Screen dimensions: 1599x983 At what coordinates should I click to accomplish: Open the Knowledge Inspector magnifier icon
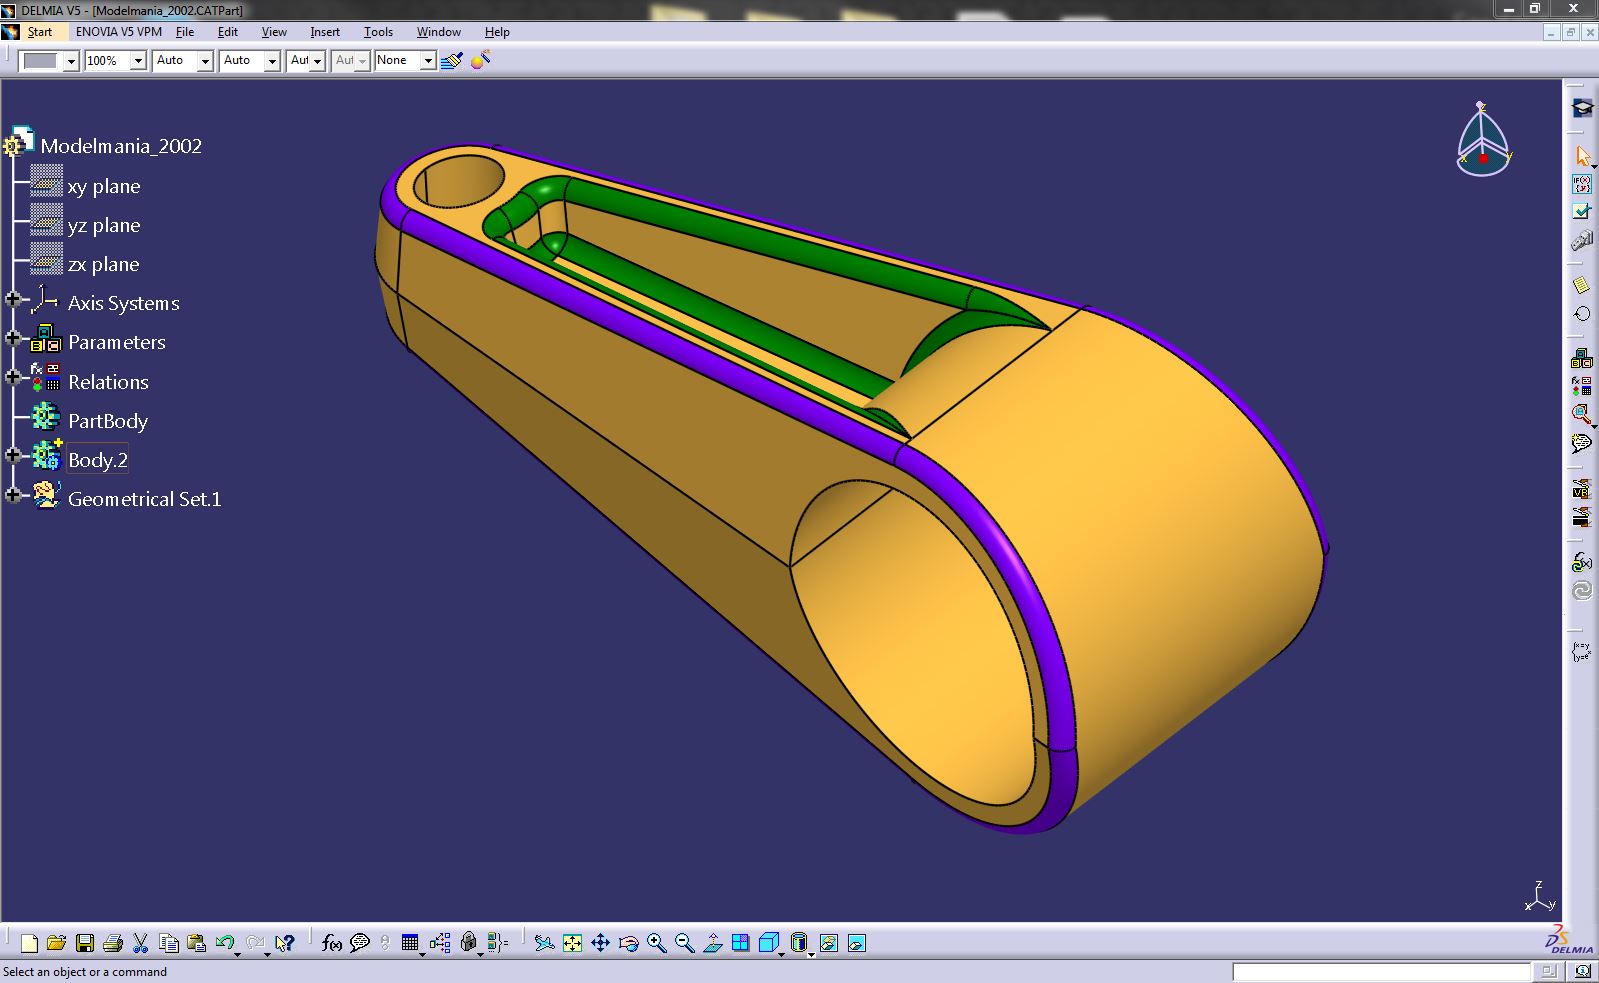(x=1581, y=414)
